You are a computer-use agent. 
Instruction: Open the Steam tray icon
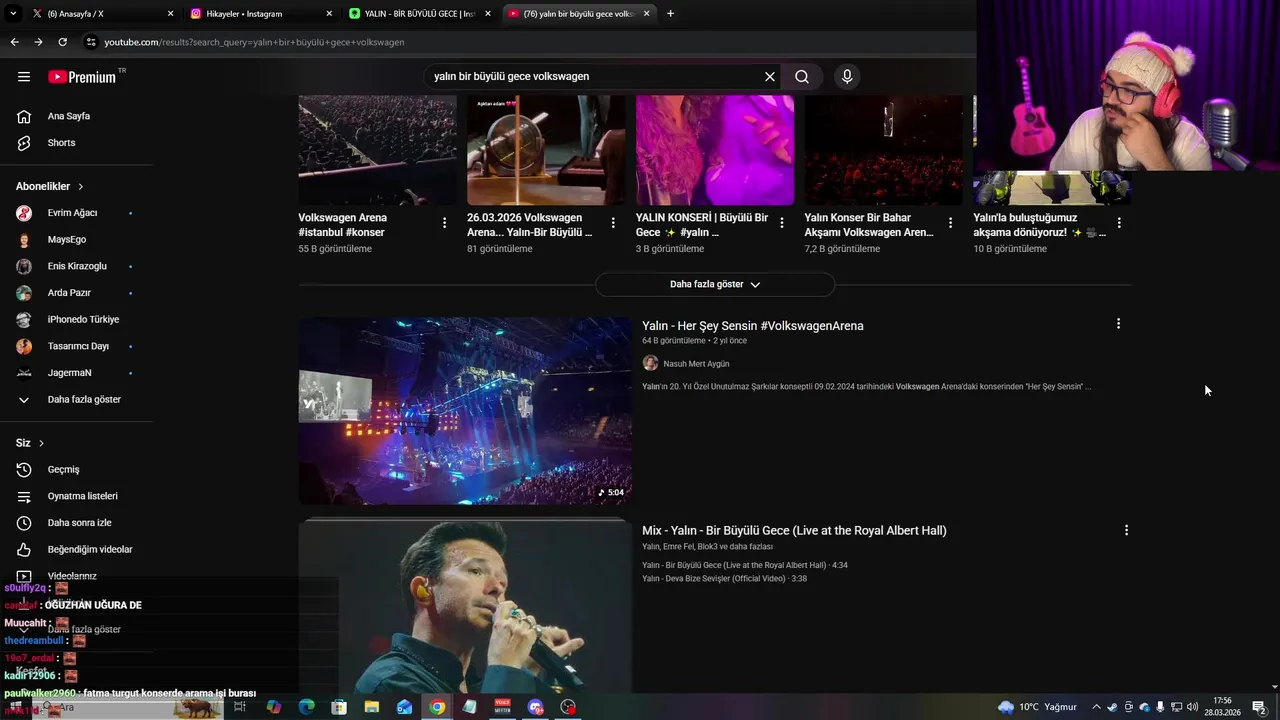coord(1112,707)
